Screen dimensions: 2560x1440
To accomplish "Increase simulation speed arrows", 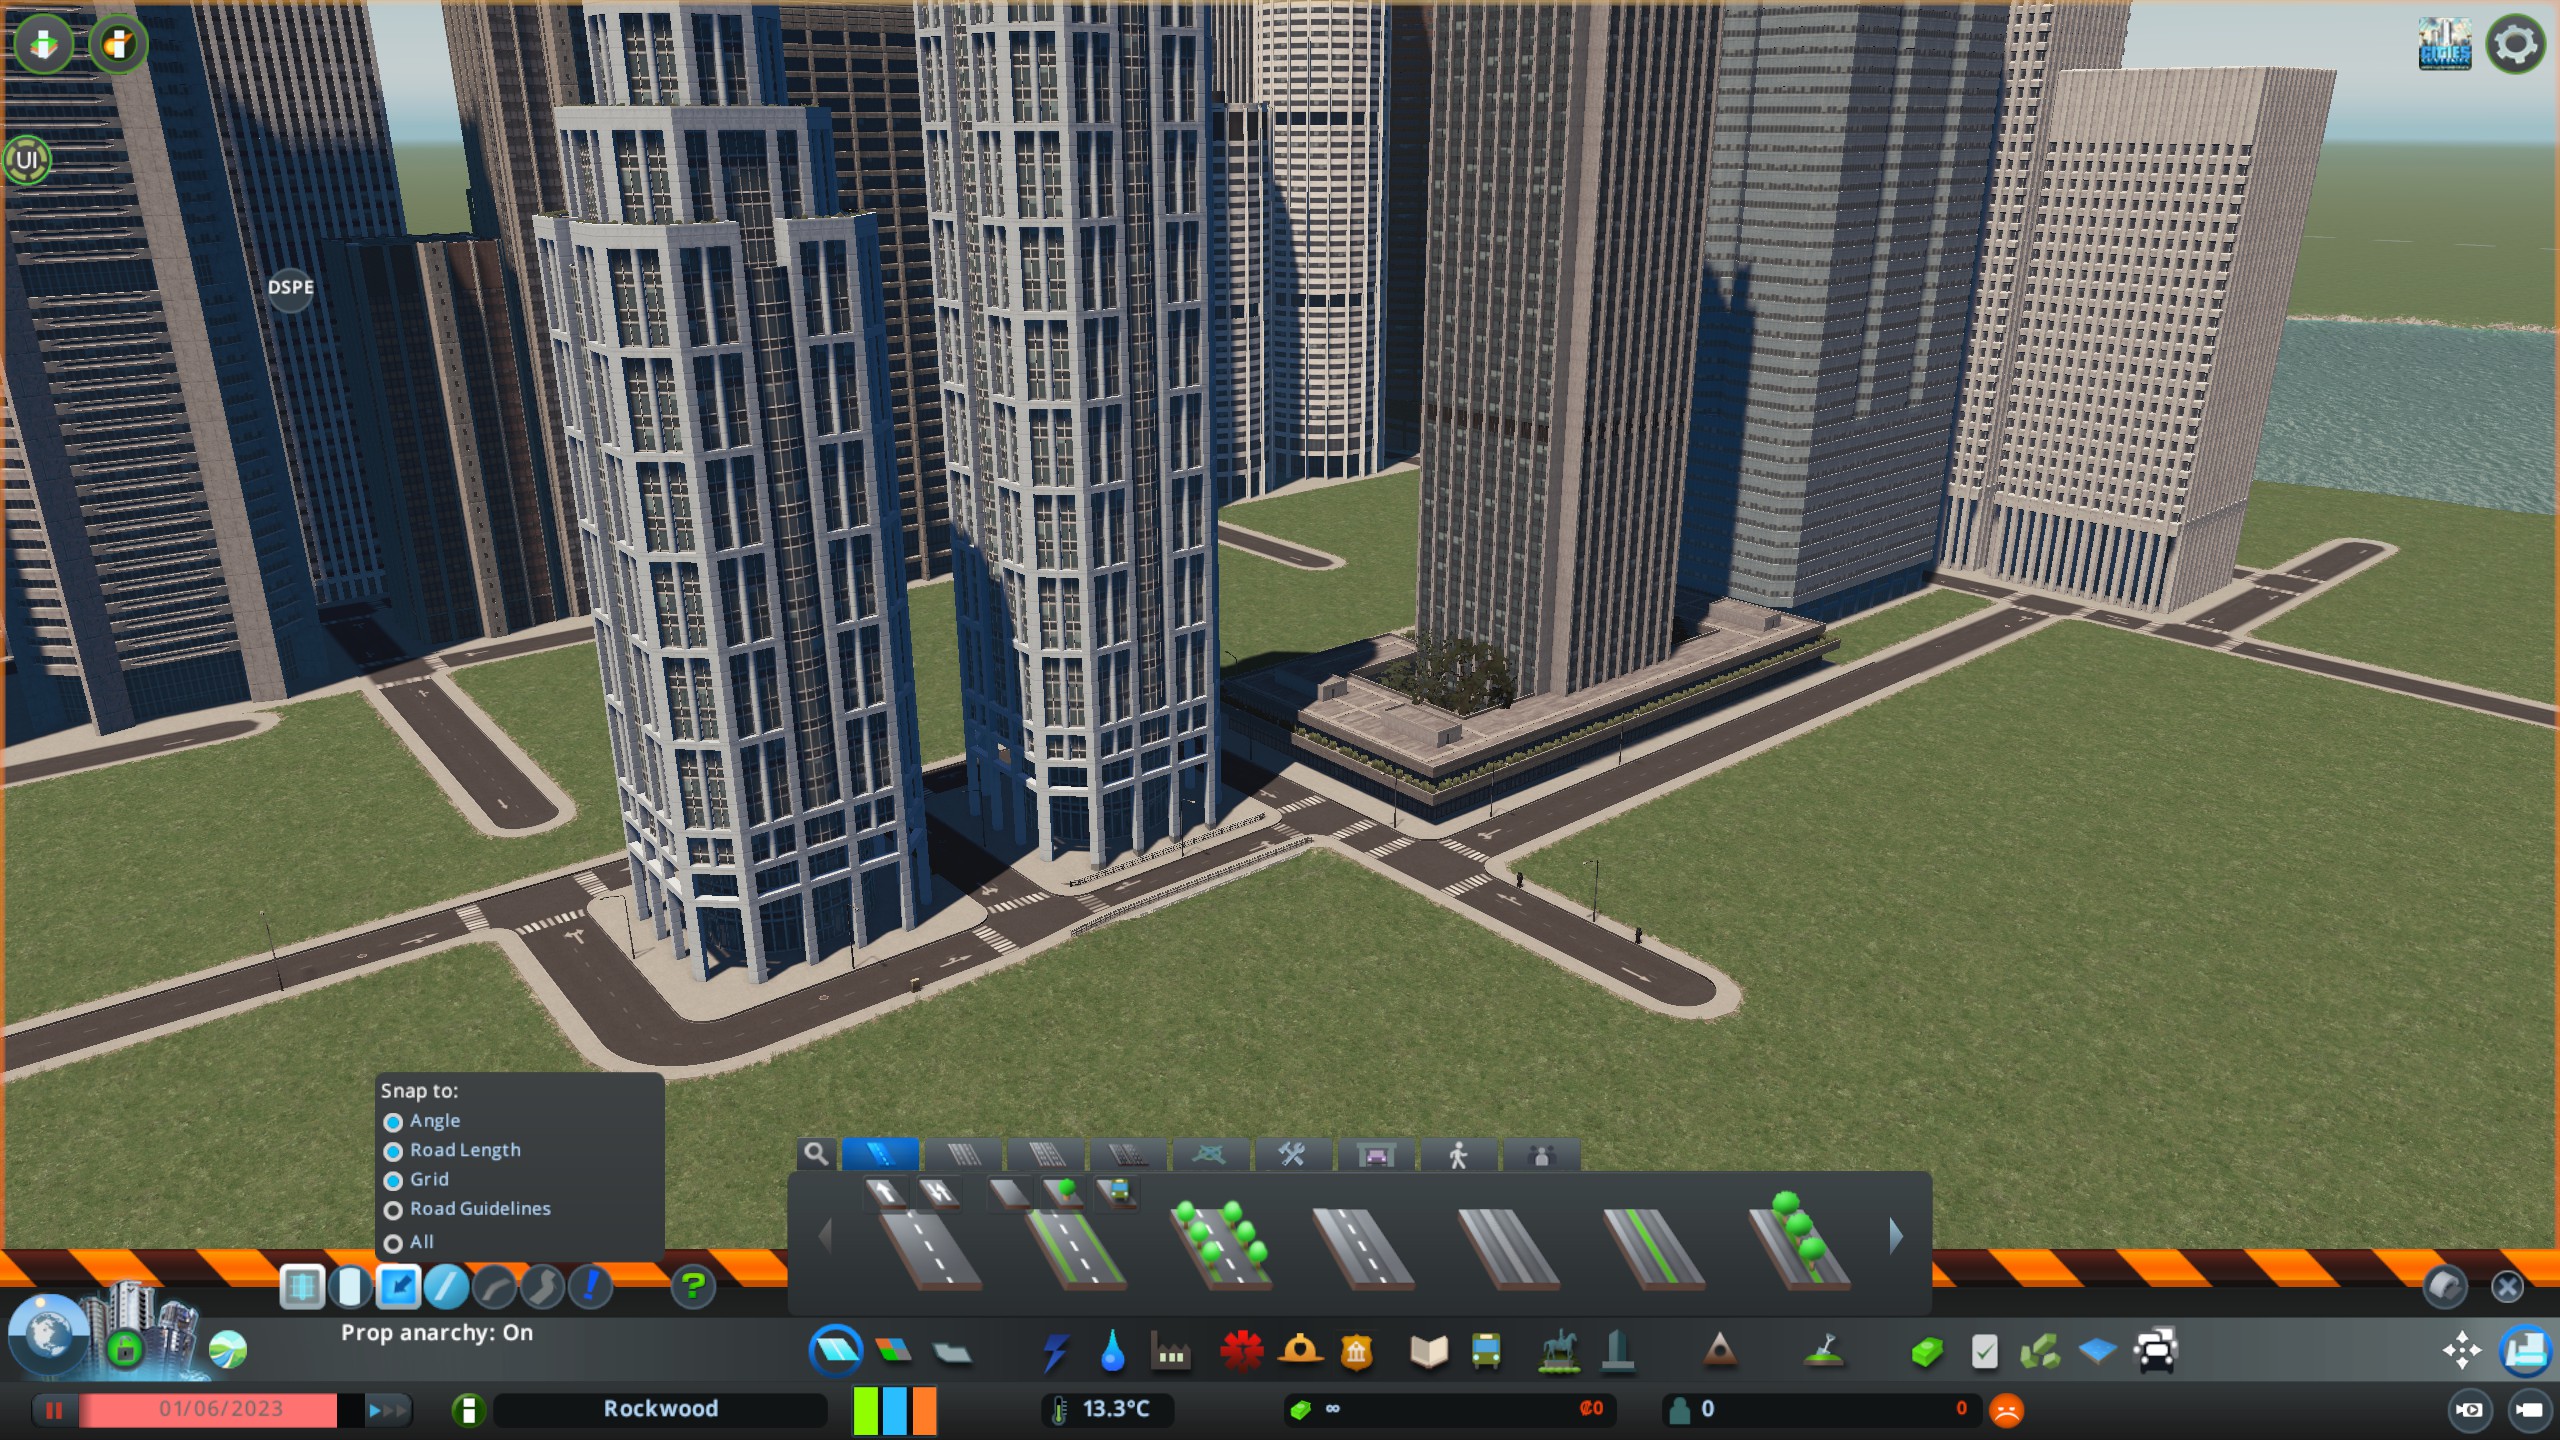I will (x=387, y=1410).
